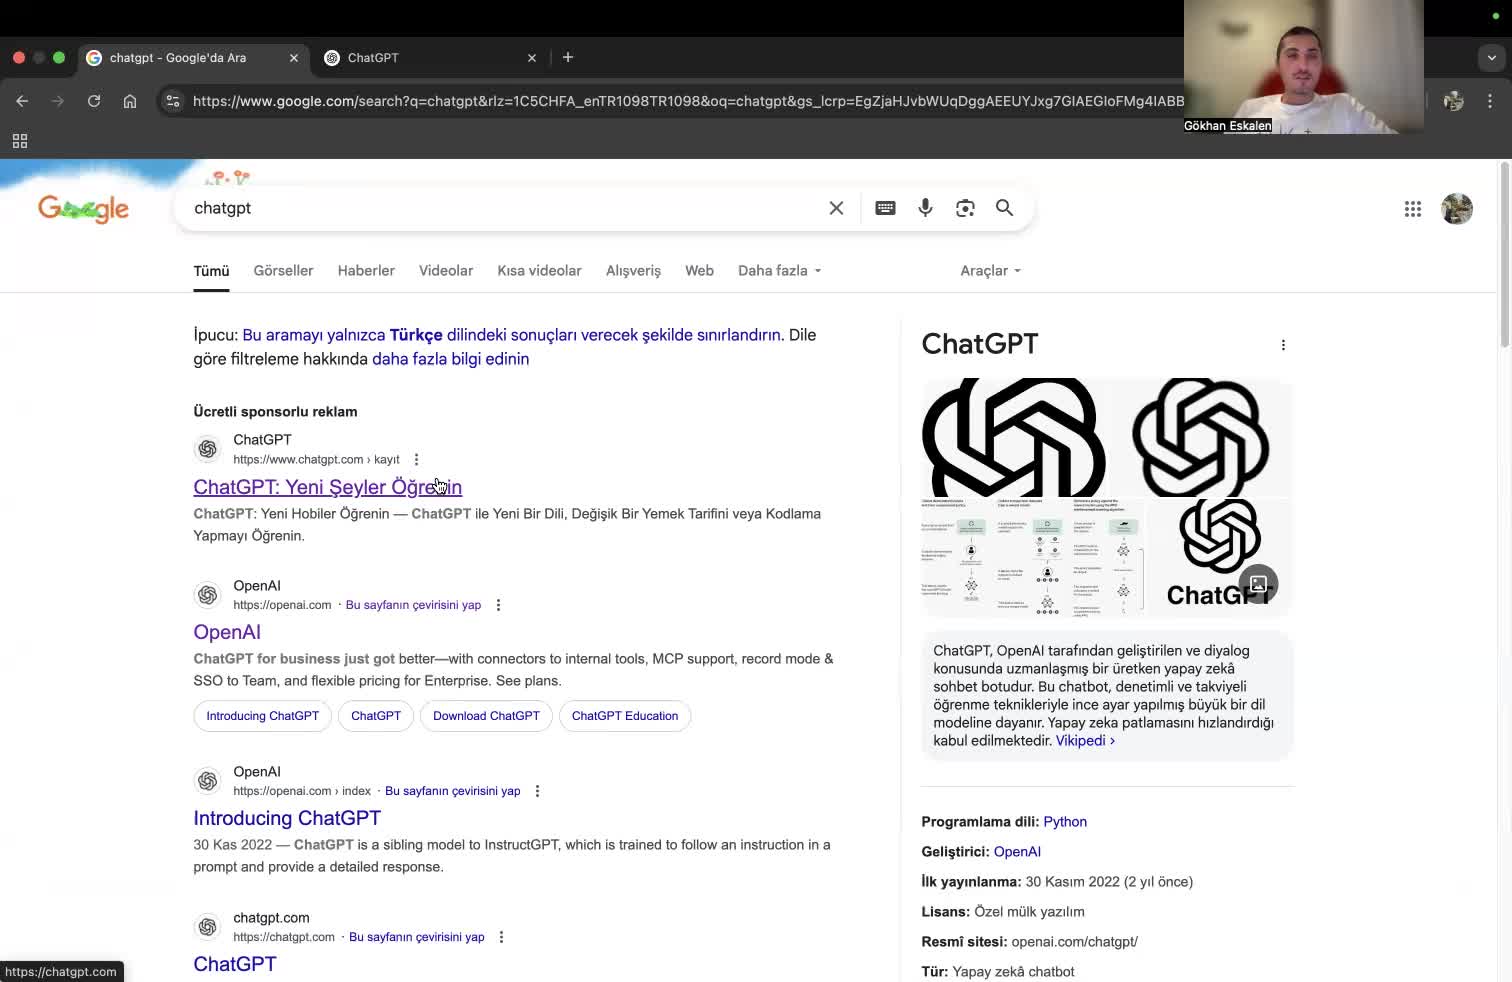The image size is (1512, 982).
Task: Switch to the Görseller tab
Action: coord(283,271)
